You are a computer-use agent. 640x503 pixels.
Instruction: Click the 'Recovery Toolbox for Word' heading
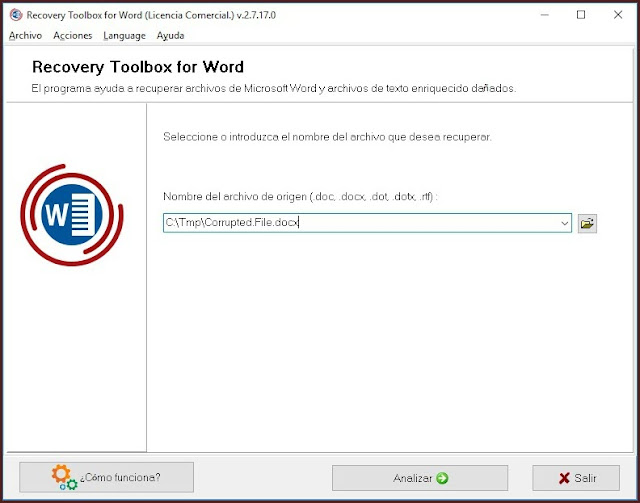click(x=138, y=67)
